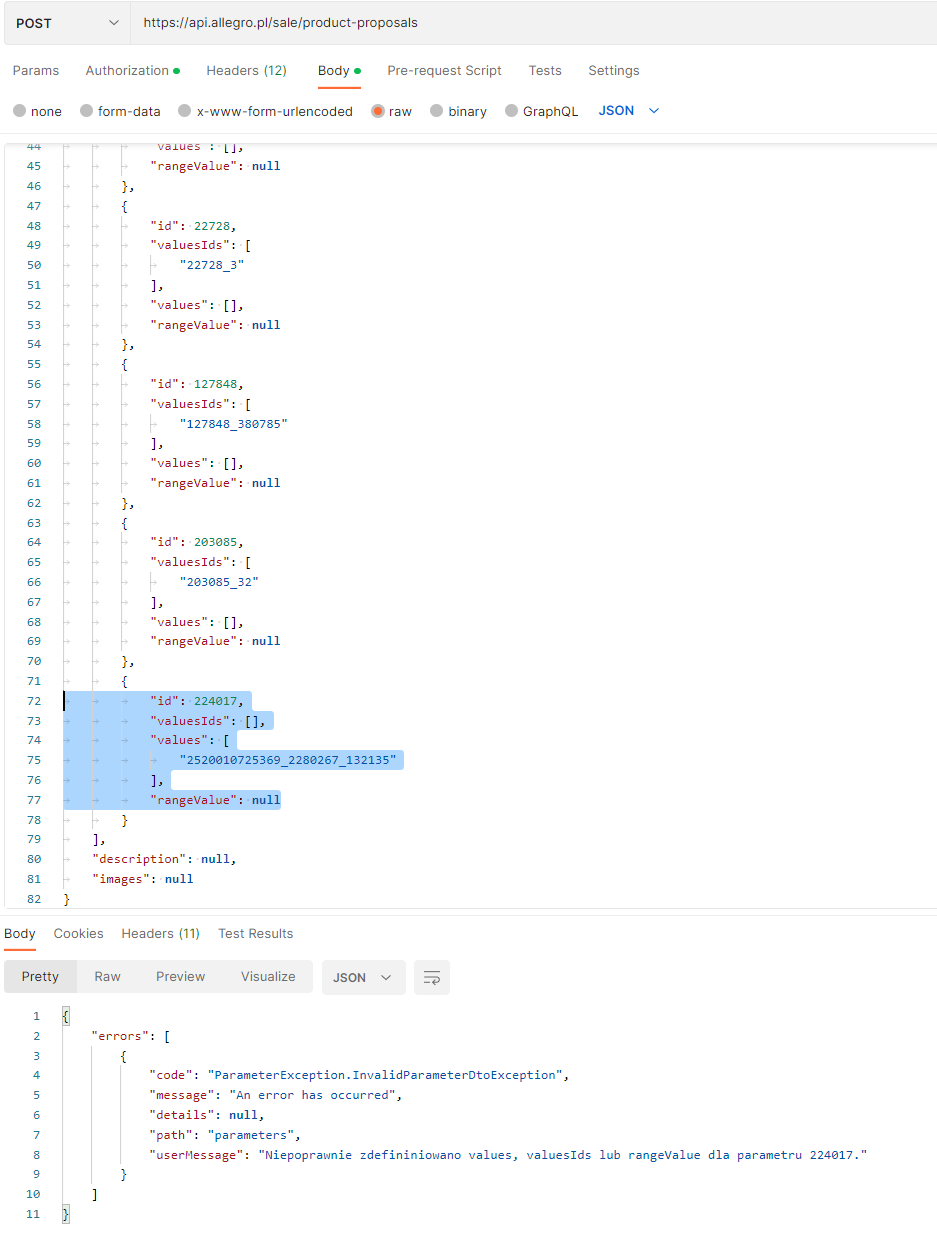Select the x-www-form-urlencoded body type
Screen dimensions: 937x1246
point(265,111)
